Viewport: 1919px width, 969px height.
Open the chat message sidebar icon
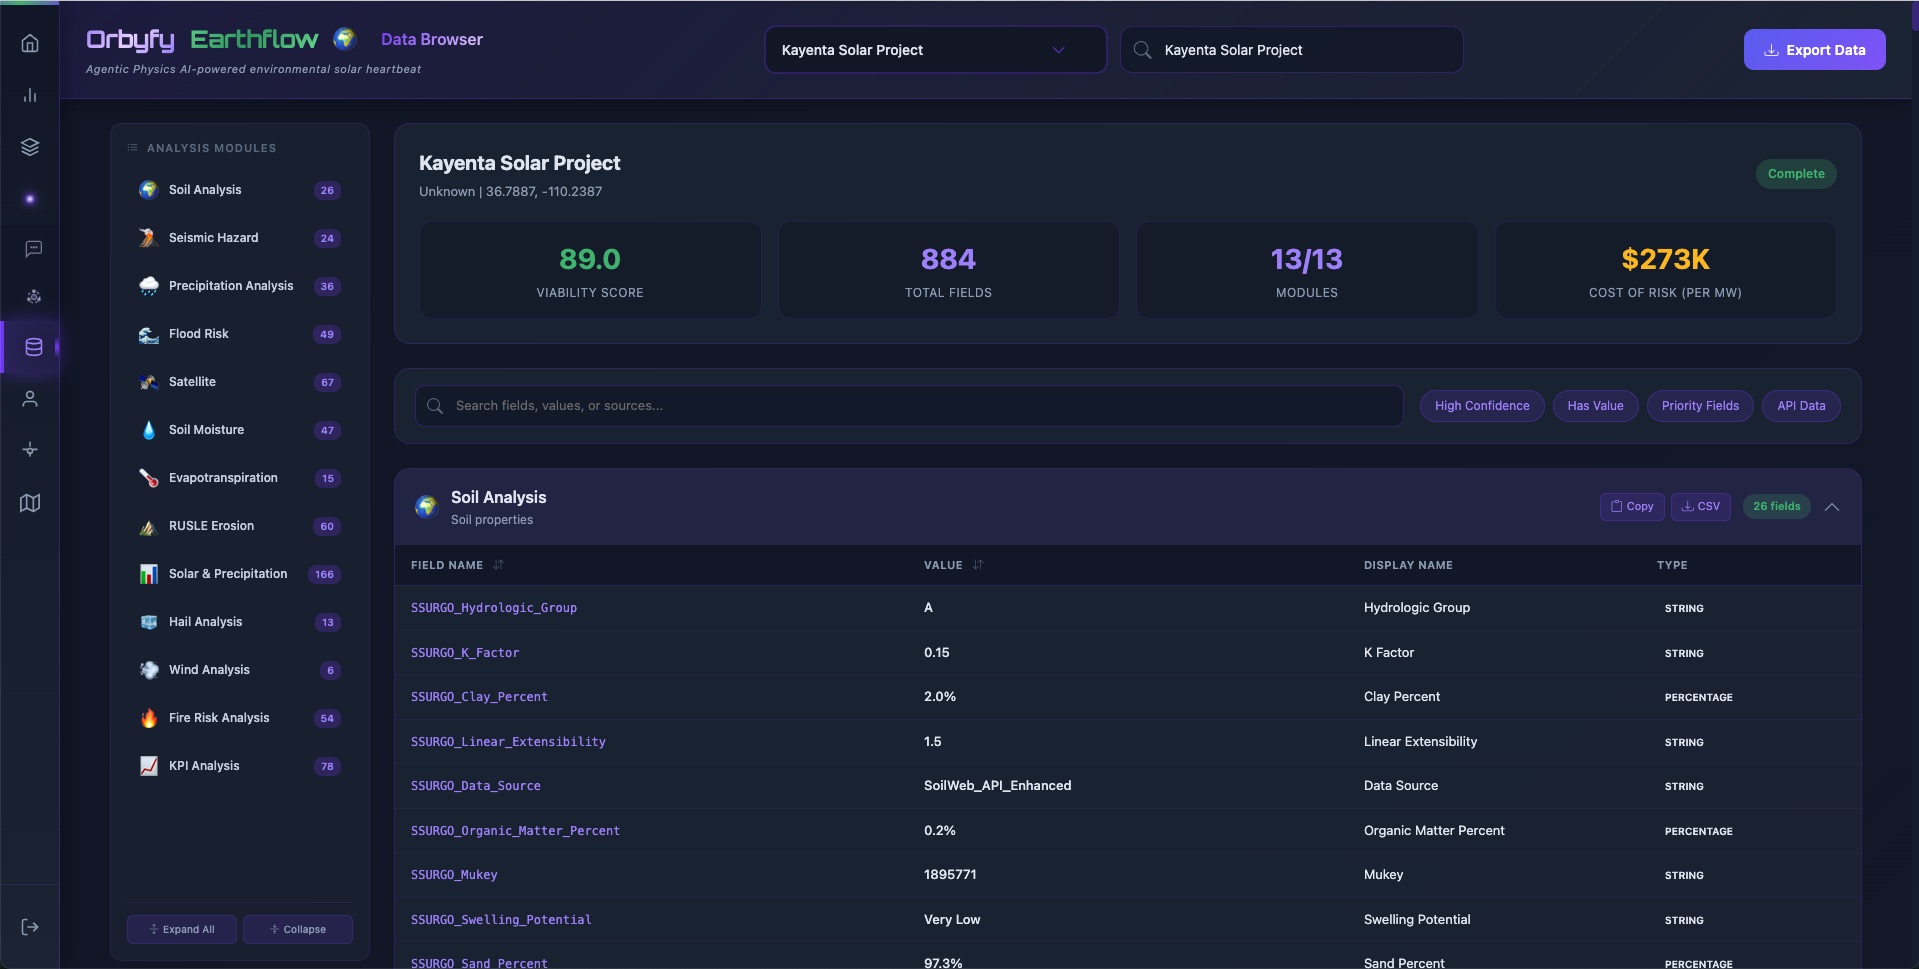pos(33,248)
